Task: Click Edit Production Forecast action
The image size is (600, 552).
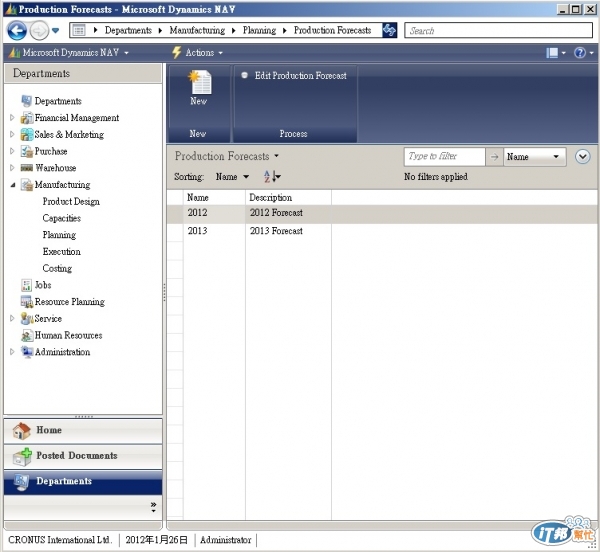Action: 300,76
